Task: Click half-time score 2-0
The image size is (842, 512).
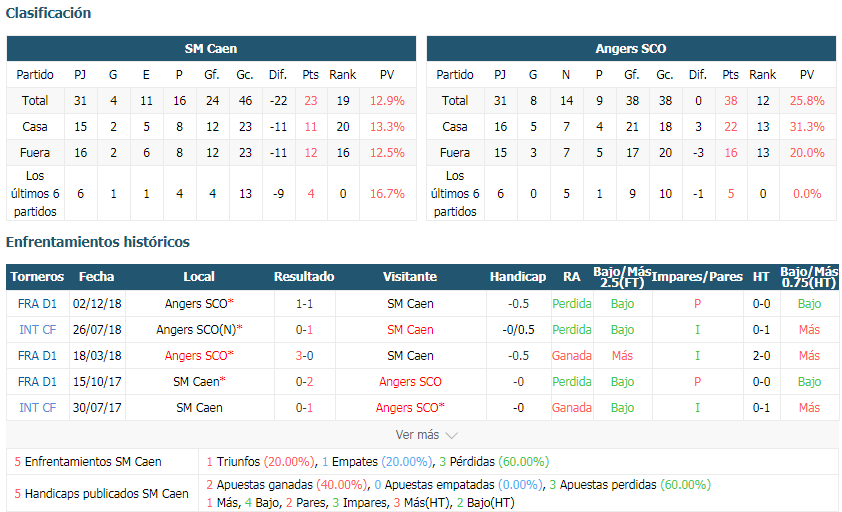Action: (761, 356)
